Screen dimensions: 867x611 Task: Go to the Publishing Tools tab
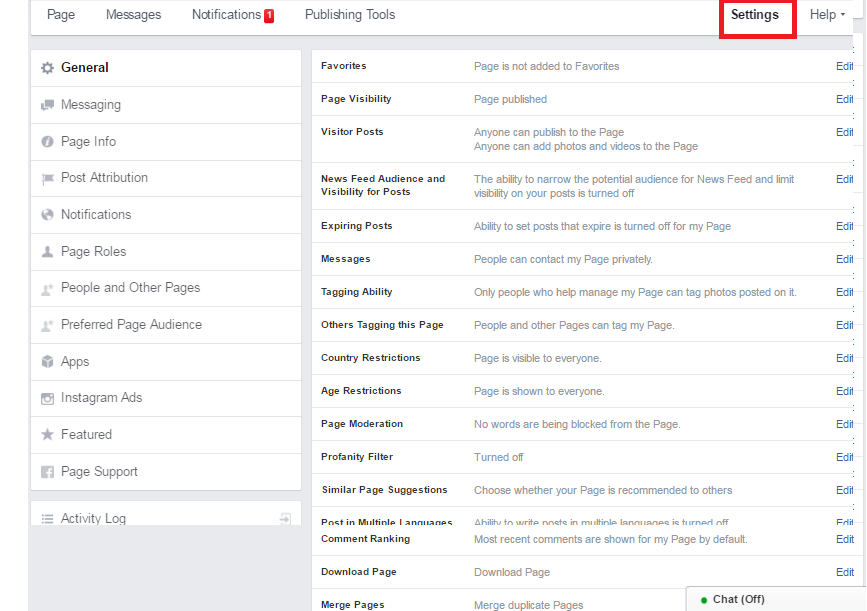click(x=350, y=15)
